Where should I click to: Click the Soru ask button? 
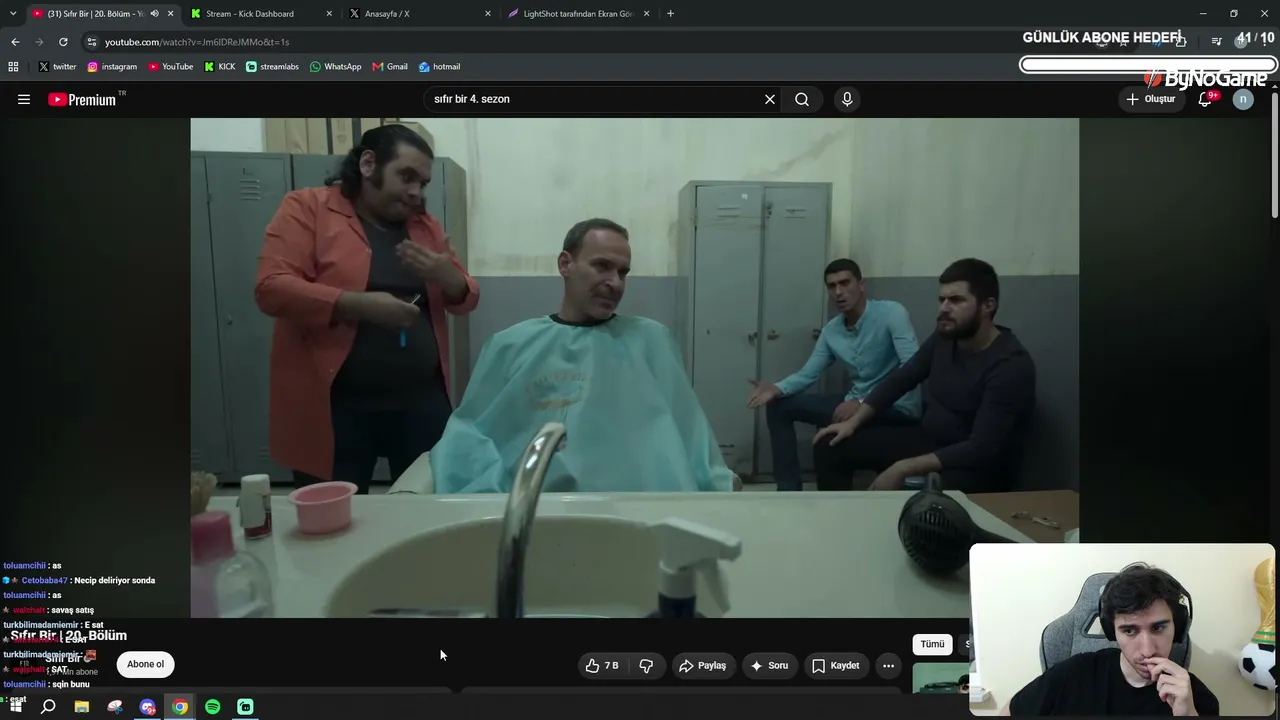coord(769,665)
